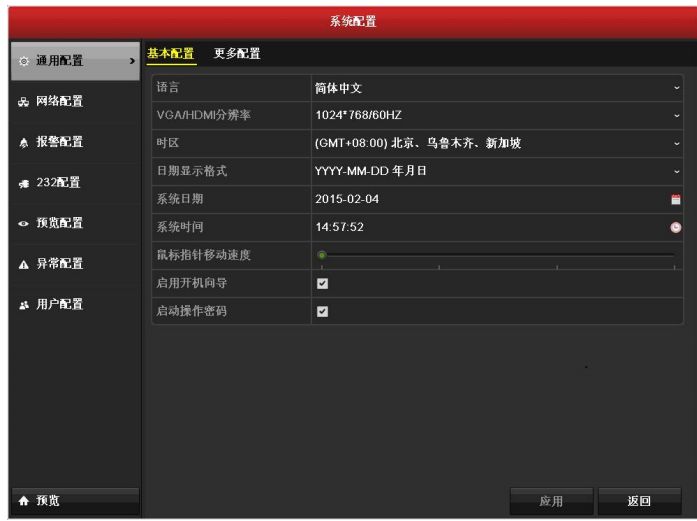Viewport: 697px width, 521px height.
Task: Open the clock picker for 系统时间
Action: pos(675,227)
